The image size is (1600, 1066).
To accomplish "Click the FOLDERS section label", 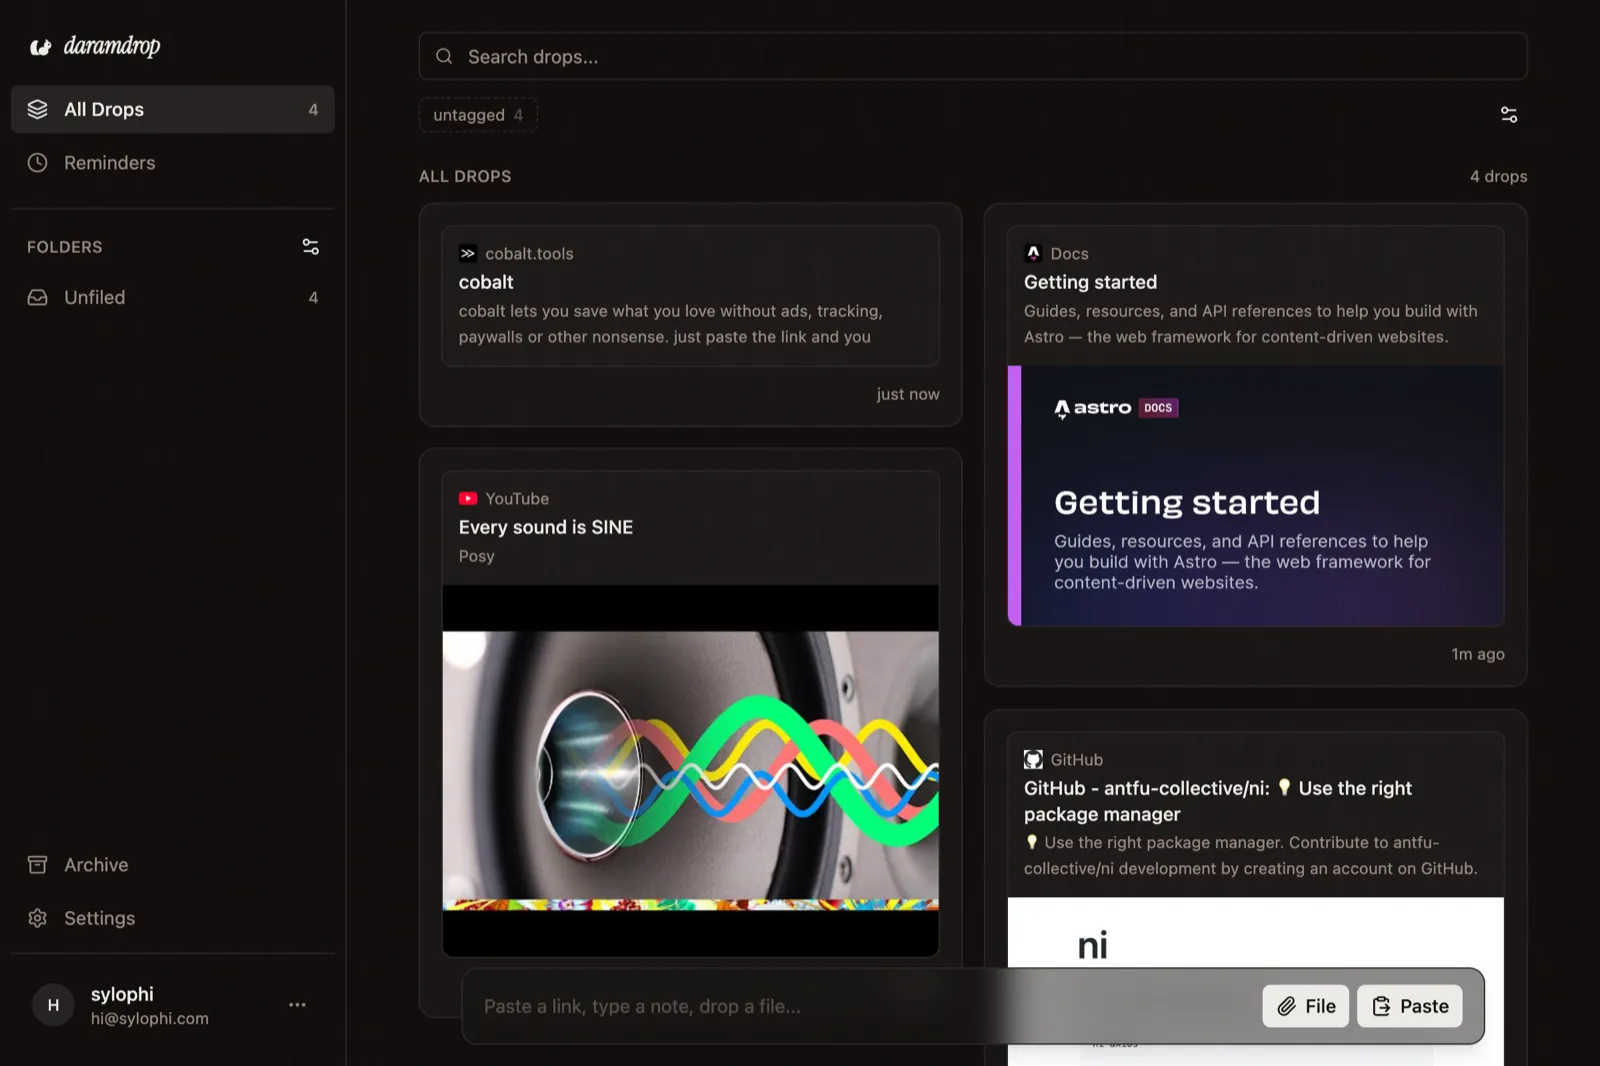I will (65, 247).
